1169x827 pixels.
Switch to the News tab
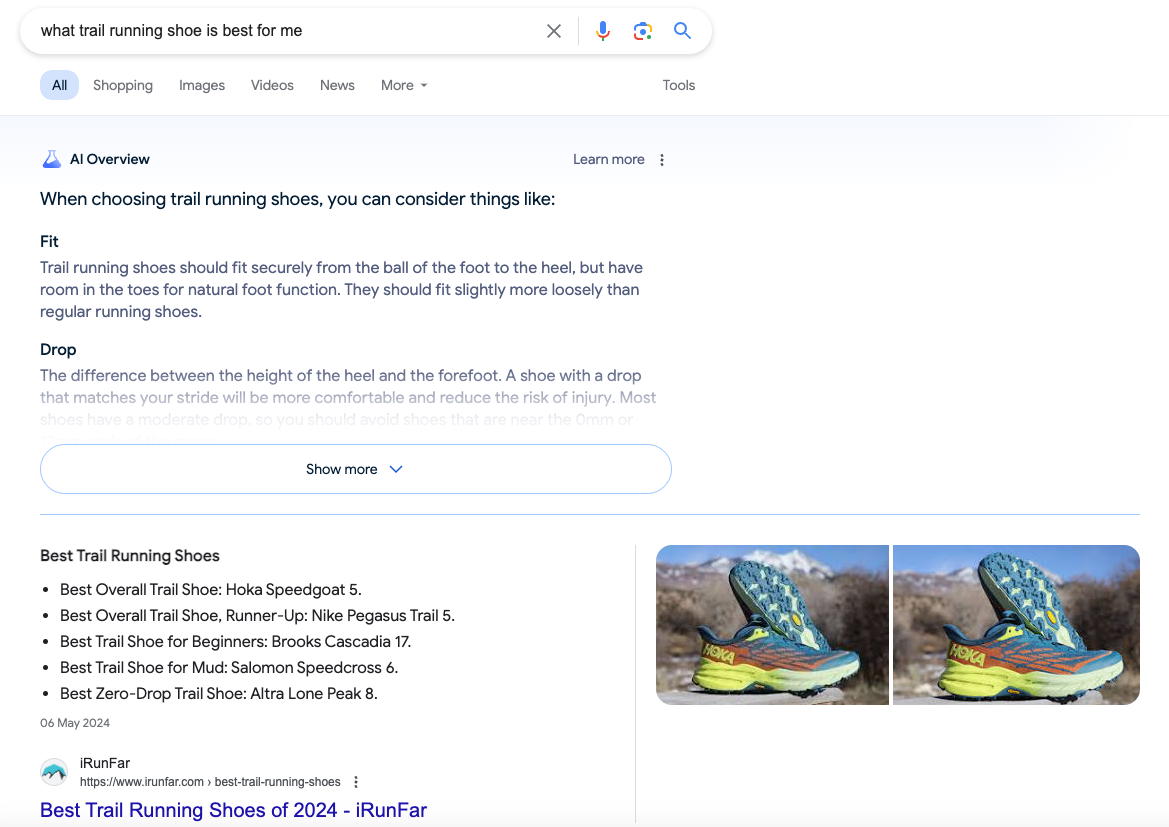[337, 85]
